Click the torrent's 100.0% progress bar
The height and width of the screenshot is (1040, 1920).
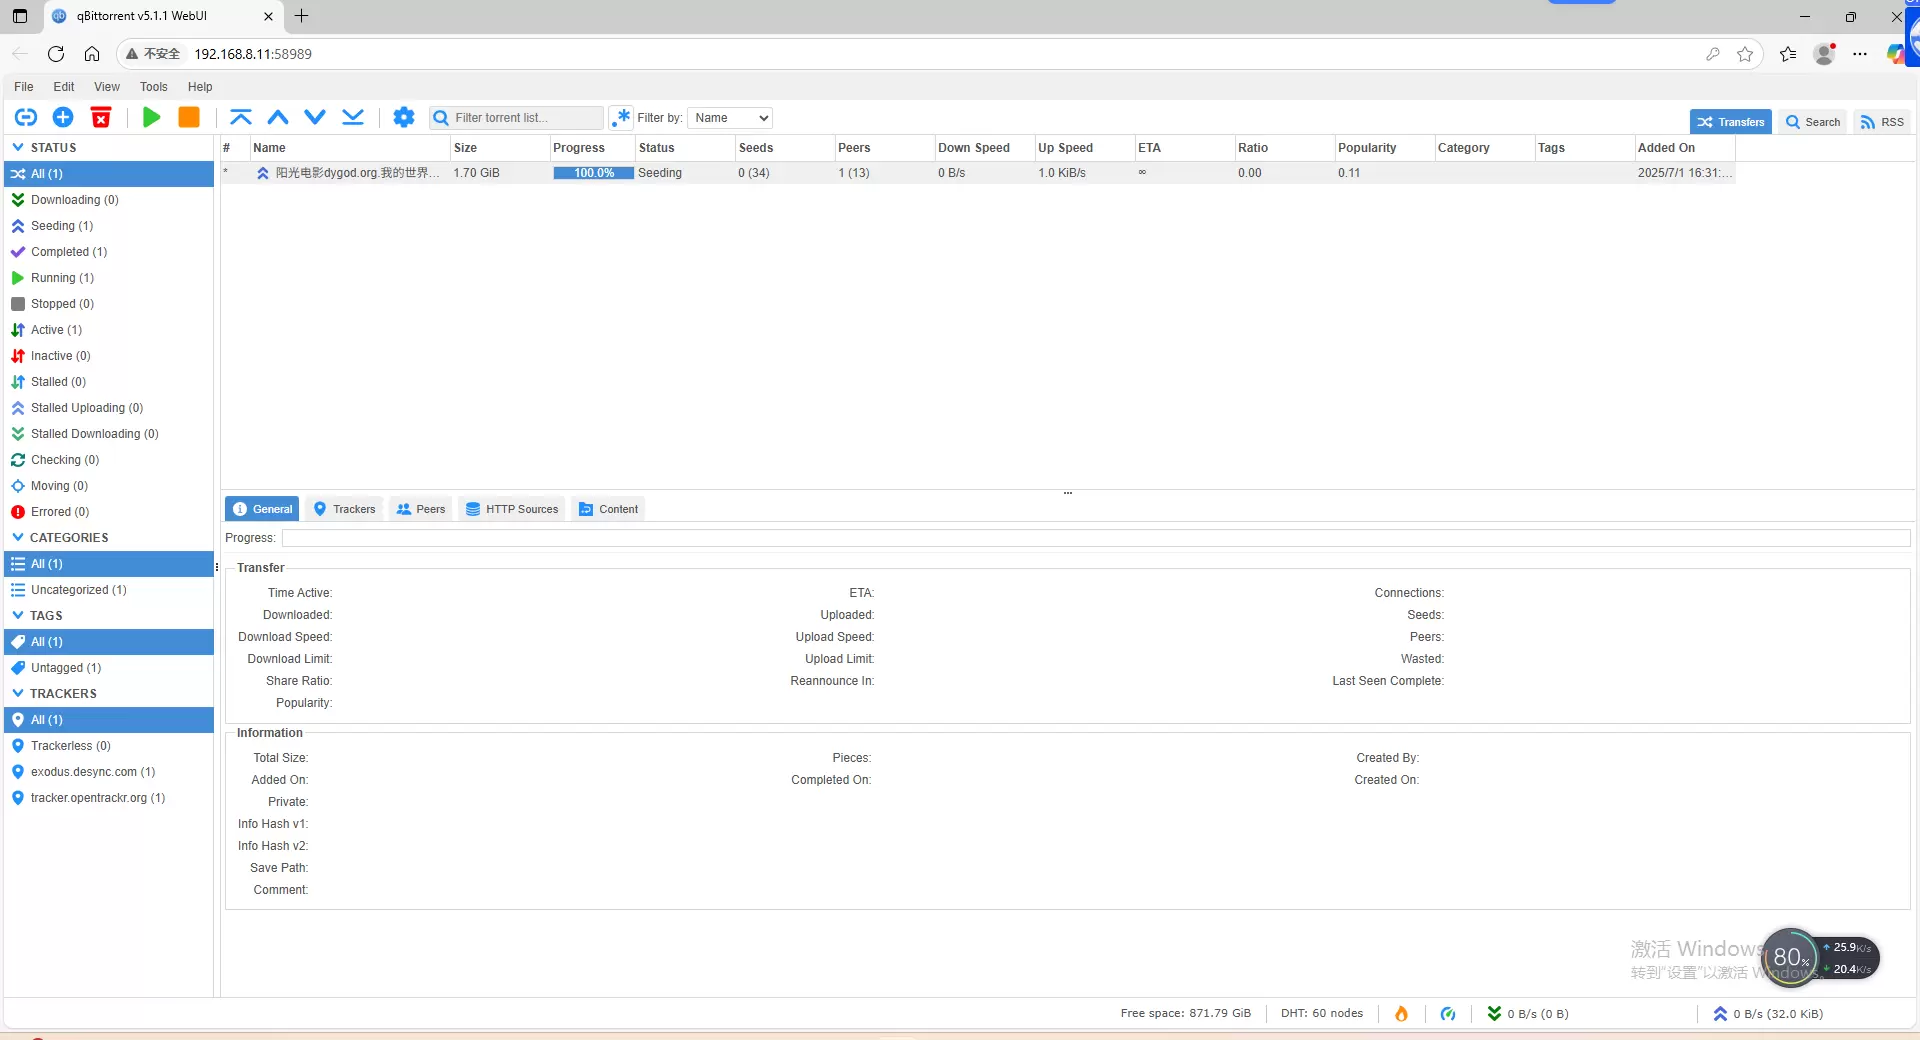(x=593, y=173)
